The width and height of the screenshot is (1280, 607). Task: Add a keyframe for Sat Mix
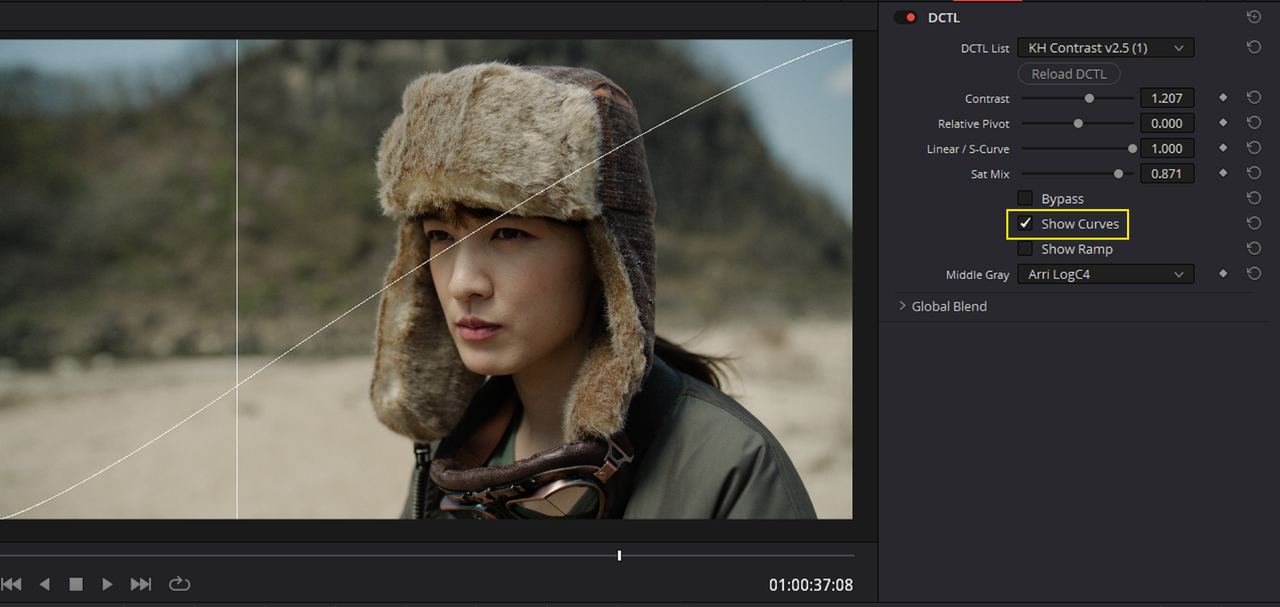click(1222, 173)
